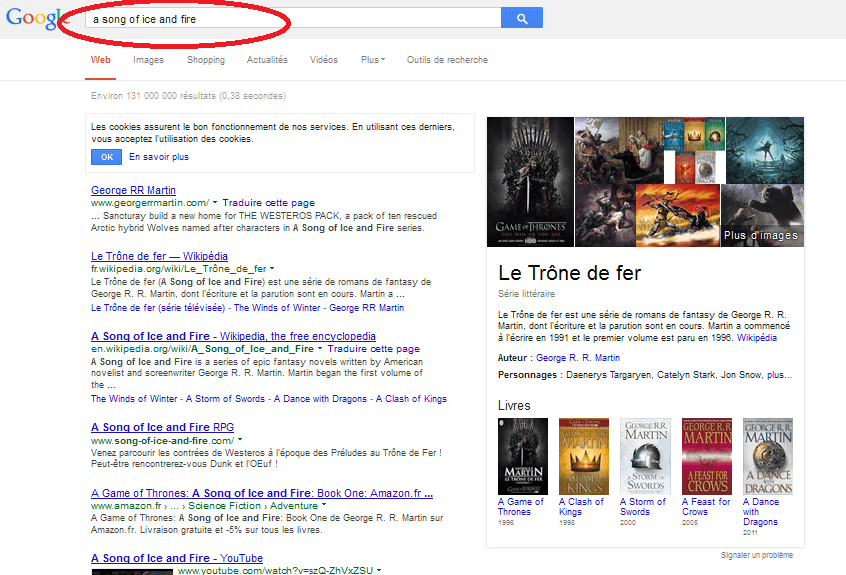This screenshot has height=575, width=846.
Task: Open A Storm of Swords book cover
Action: (x=645, y=456)
